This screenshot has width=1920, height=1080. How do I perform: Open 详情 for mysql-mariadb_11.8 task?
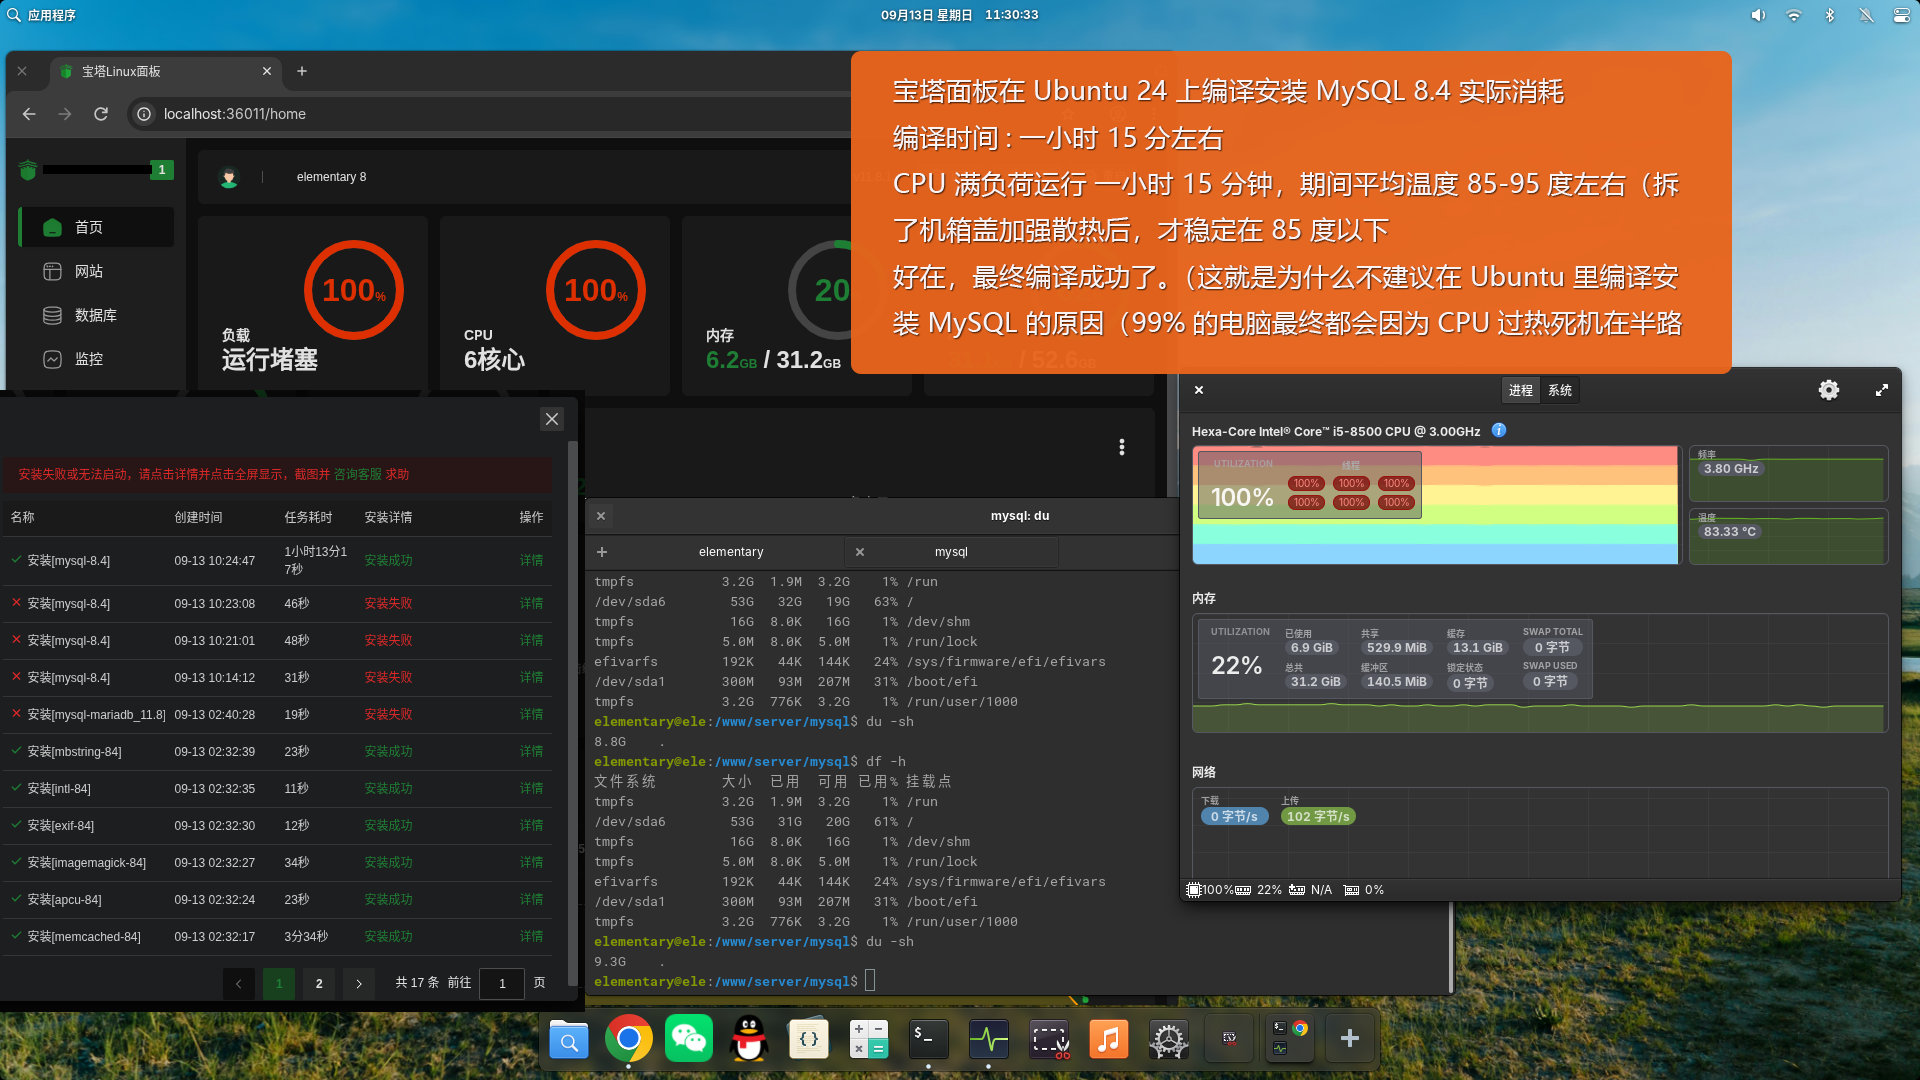pos(531,714)
